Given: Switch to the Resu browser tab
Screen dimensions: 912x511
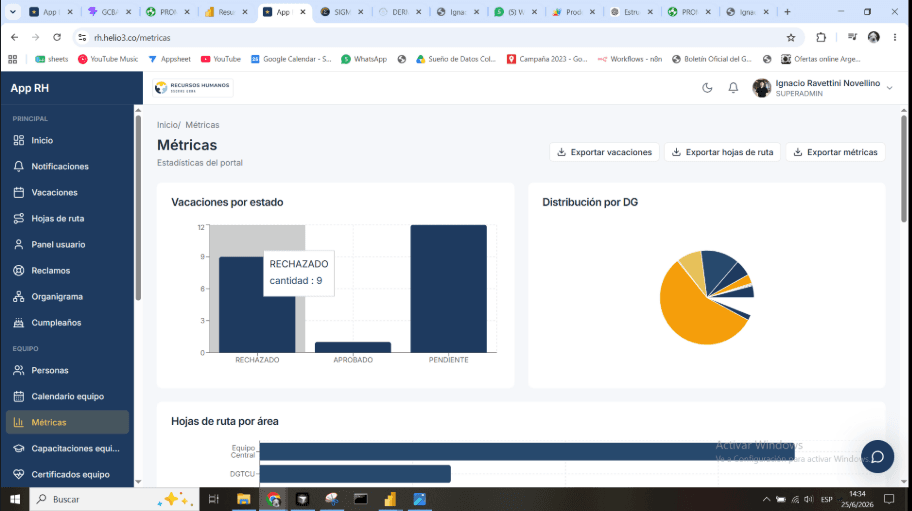Looking at the screenshot, I should (226, 12).
